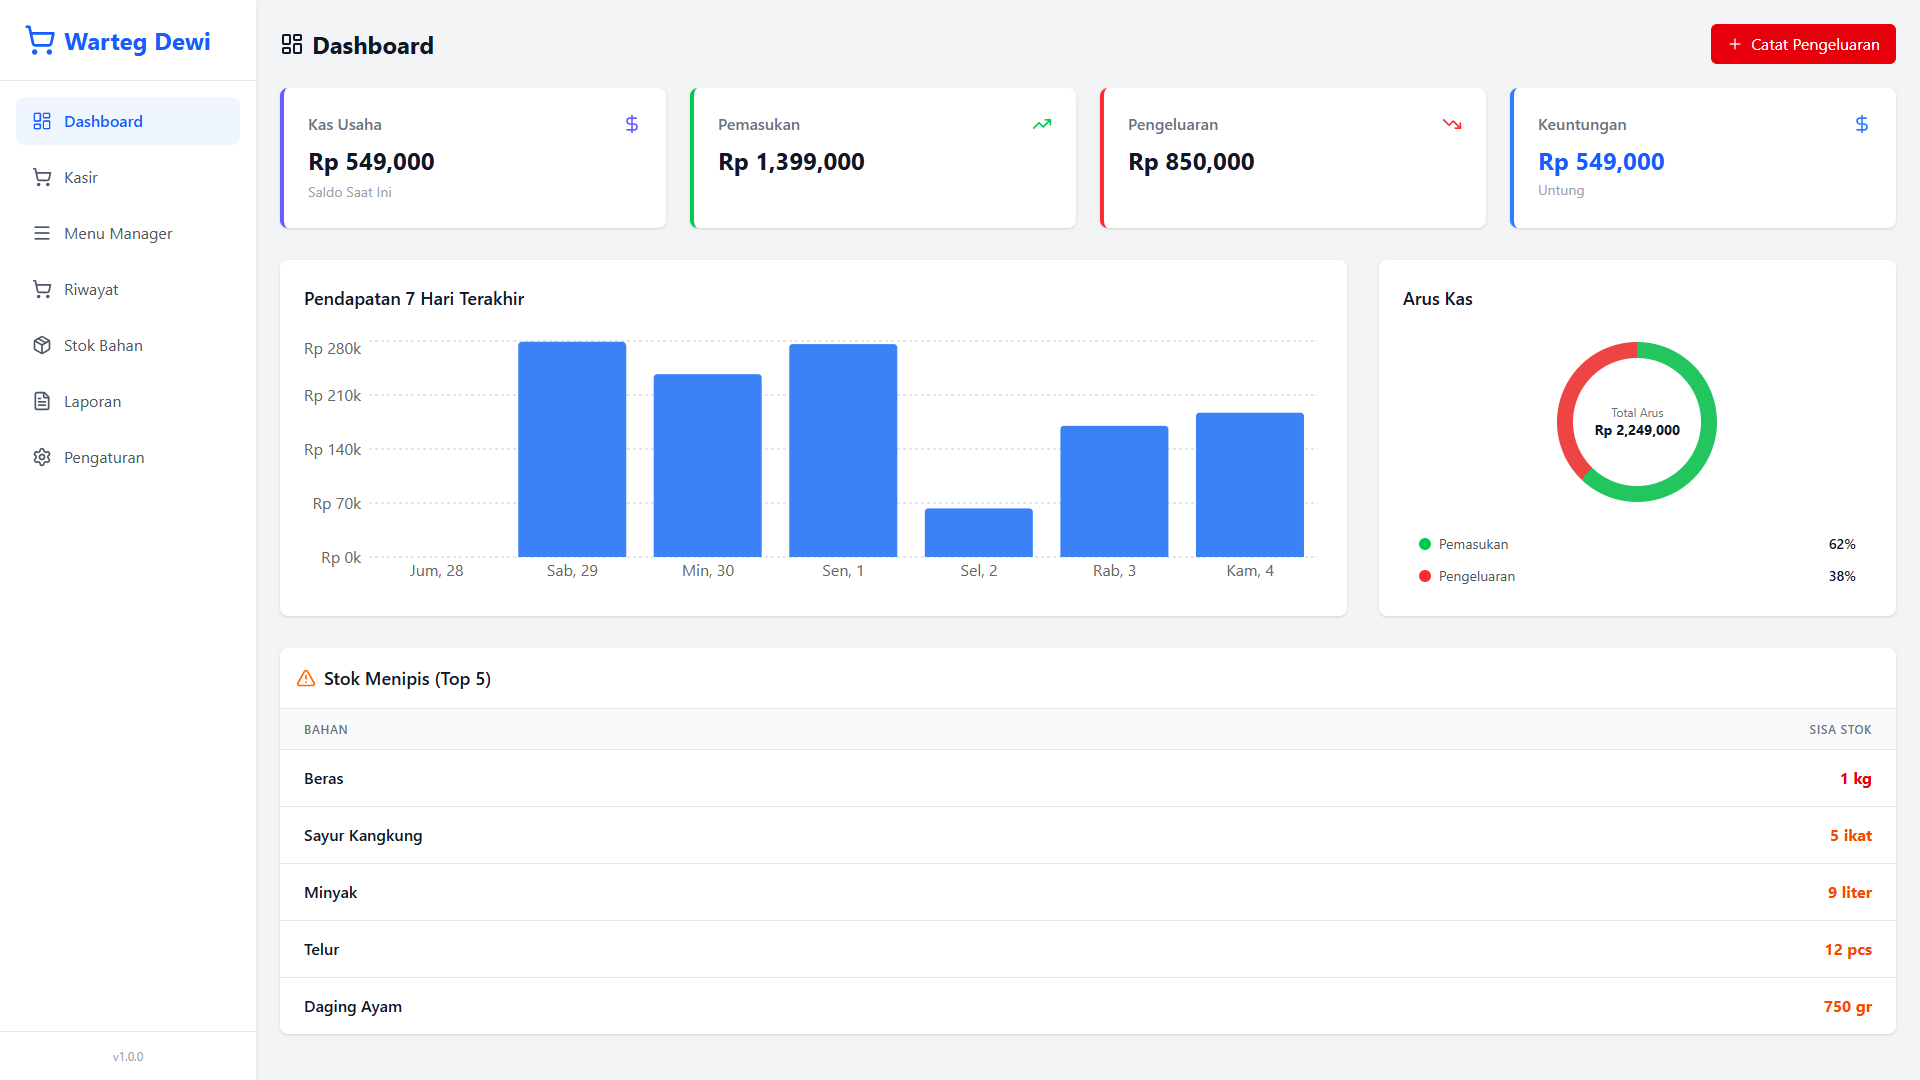Click the Telur row name
This screenshot has height=1080, width=1920.
point(321,949)
